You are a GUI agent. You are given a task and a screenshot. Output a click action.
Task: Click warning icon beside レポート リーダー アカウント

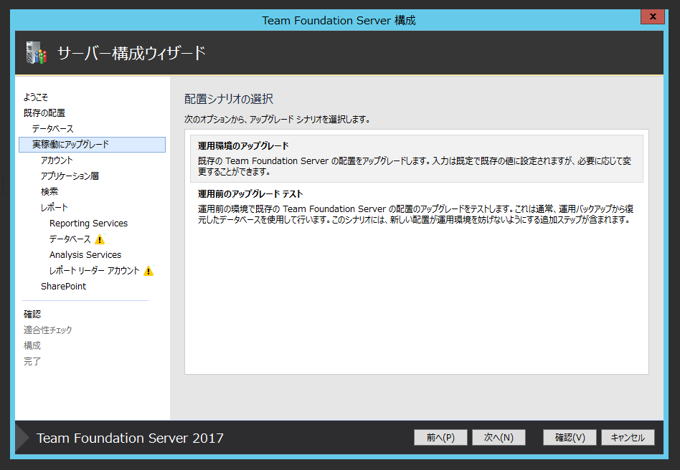[149, 271]
